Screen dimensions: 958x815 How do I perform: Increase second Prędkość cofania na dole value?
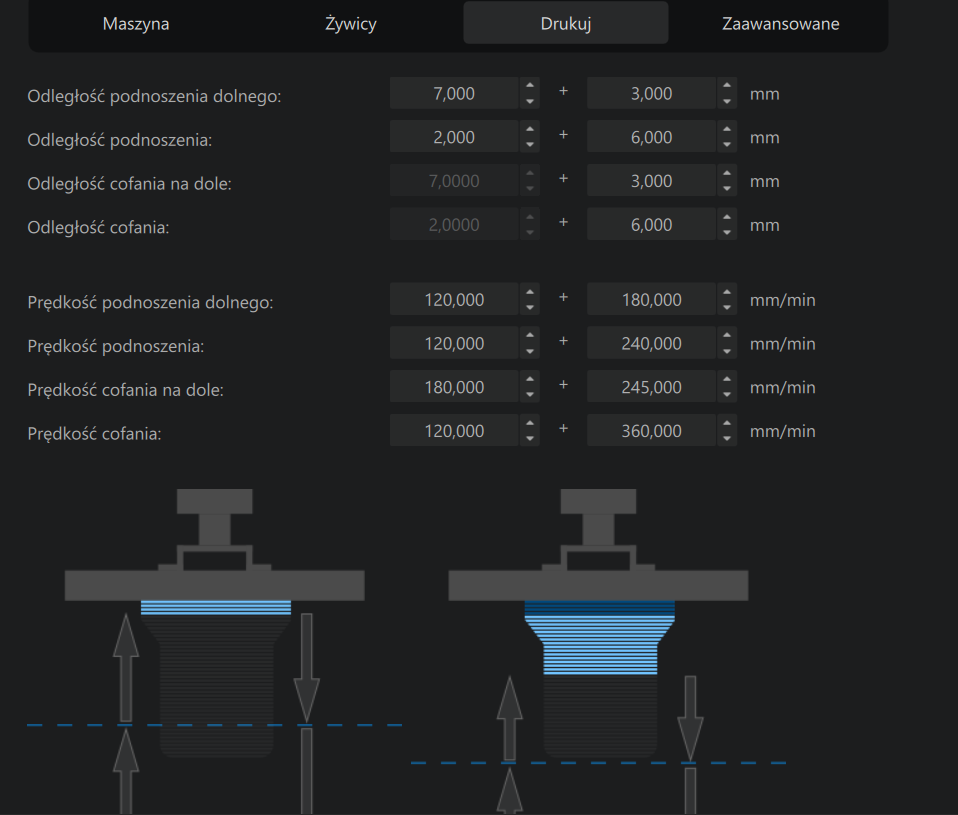point(727,379)
